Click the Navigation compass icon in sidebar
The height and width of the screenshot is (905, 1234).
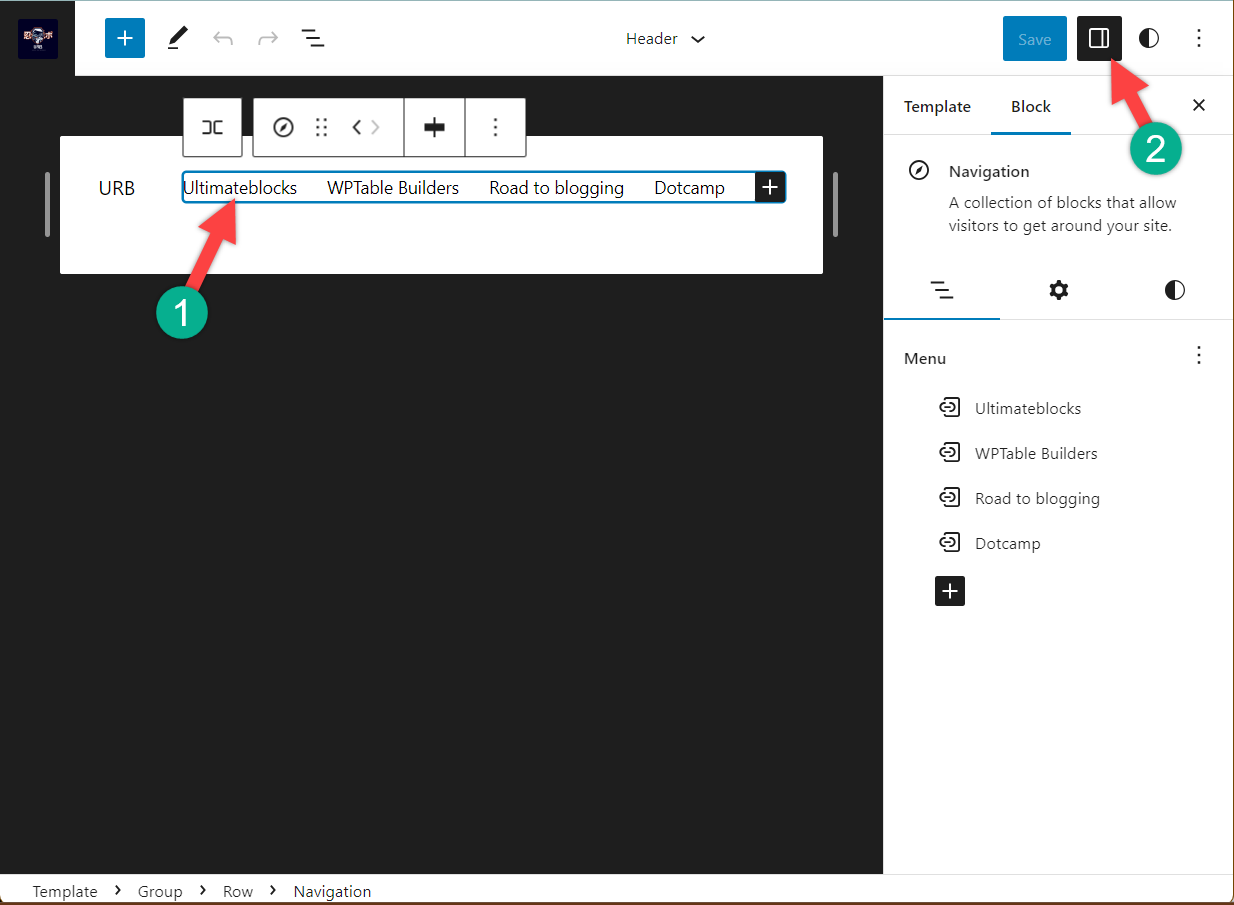[x=919, y=171]
